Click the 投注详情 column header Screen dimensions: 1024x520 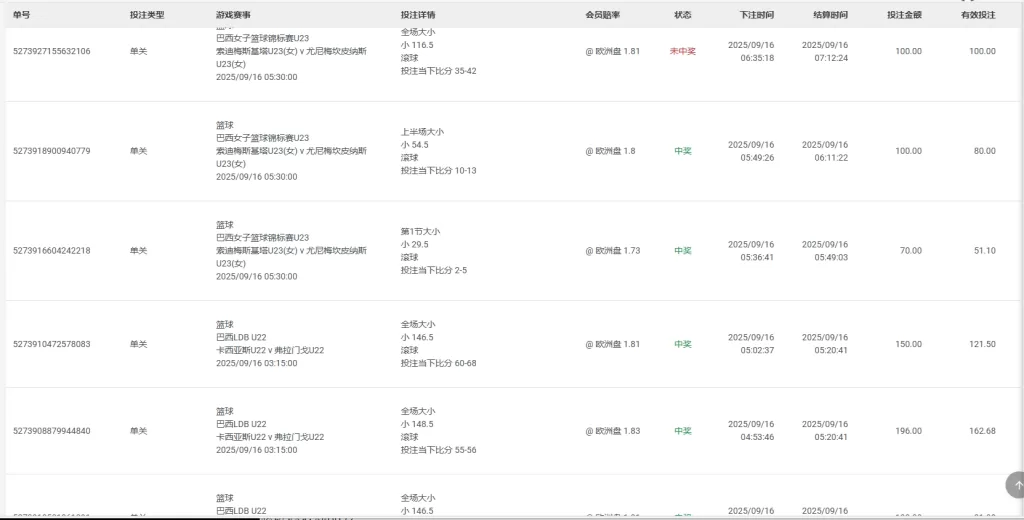click(x=417, y=15)
